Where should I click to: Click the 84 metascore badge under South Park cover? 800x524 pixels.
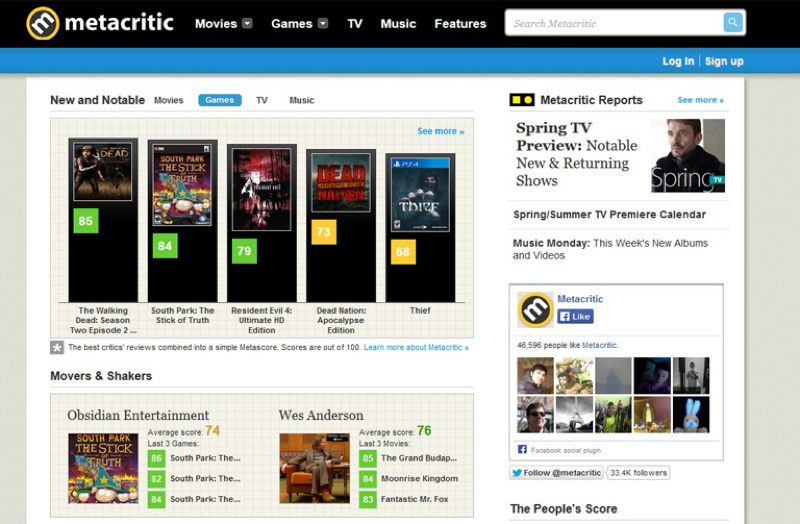click(x=165, y=246)
